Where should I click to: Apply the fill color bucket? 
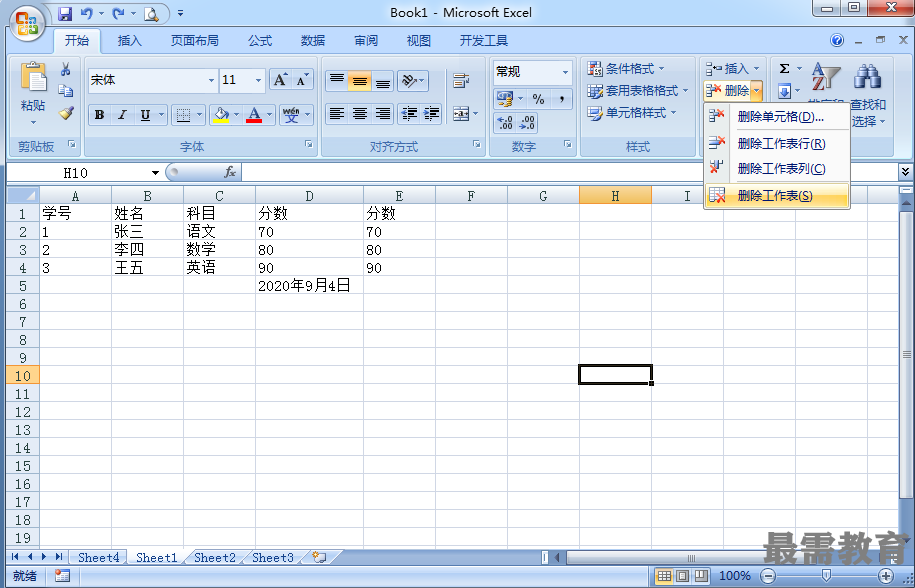tap(221, 114)
